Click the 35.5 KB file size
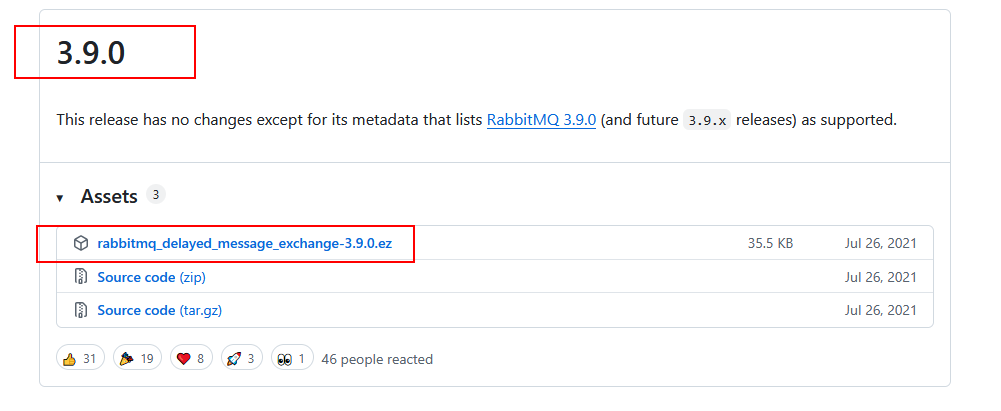The width and height of the screenshot is (1001, 411). coord(770,243)
